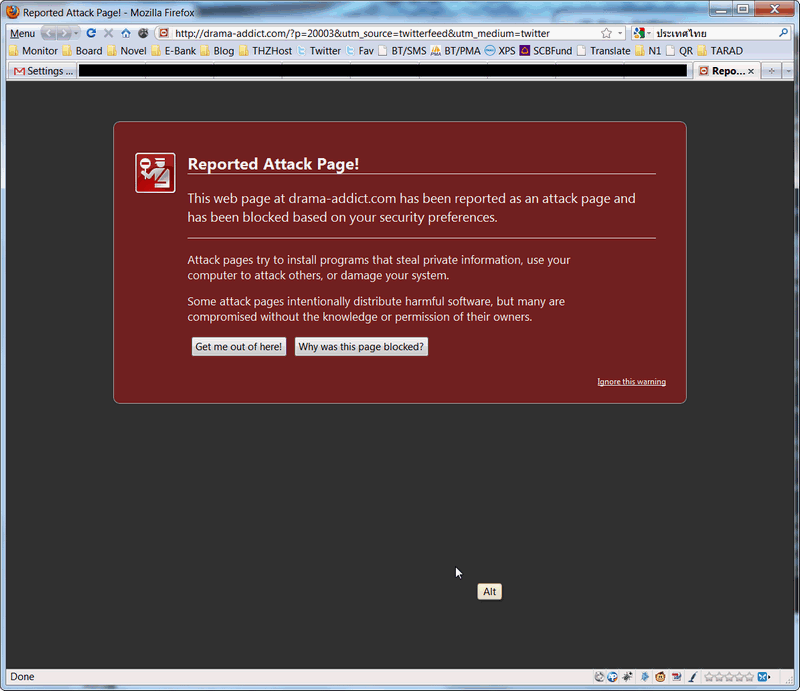
Task: Open the Novel bookmarks folder
Action: [127, 51]
